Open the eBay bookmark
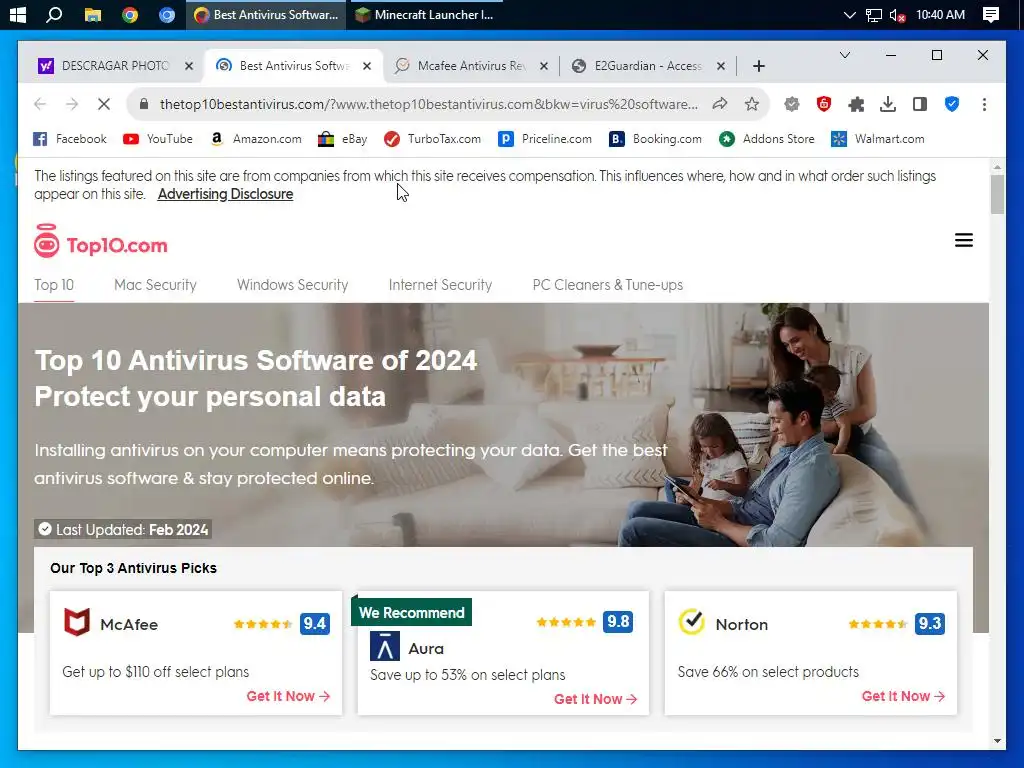Viewport: 1024px width, 768px height. [343, 139]
